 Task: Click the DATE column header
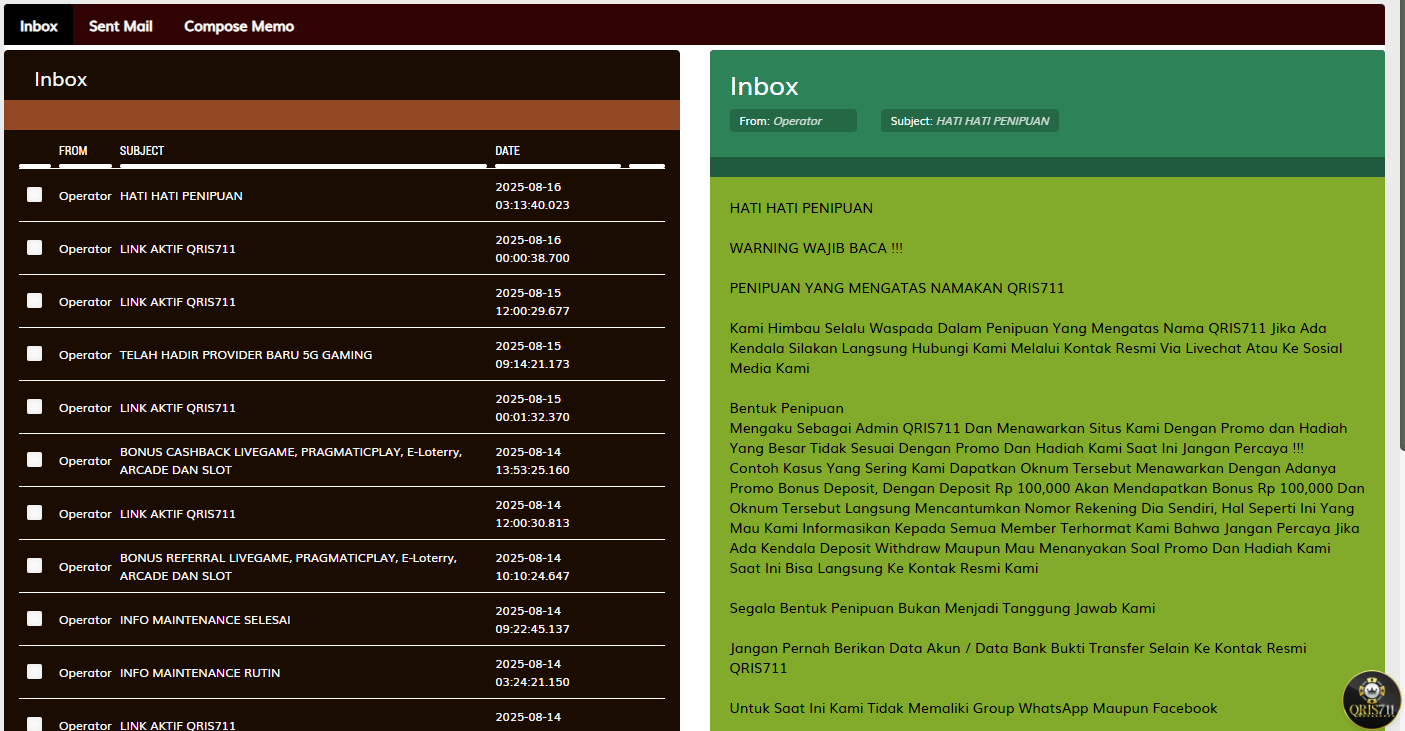pyautogui.click(x=508, y=151)
